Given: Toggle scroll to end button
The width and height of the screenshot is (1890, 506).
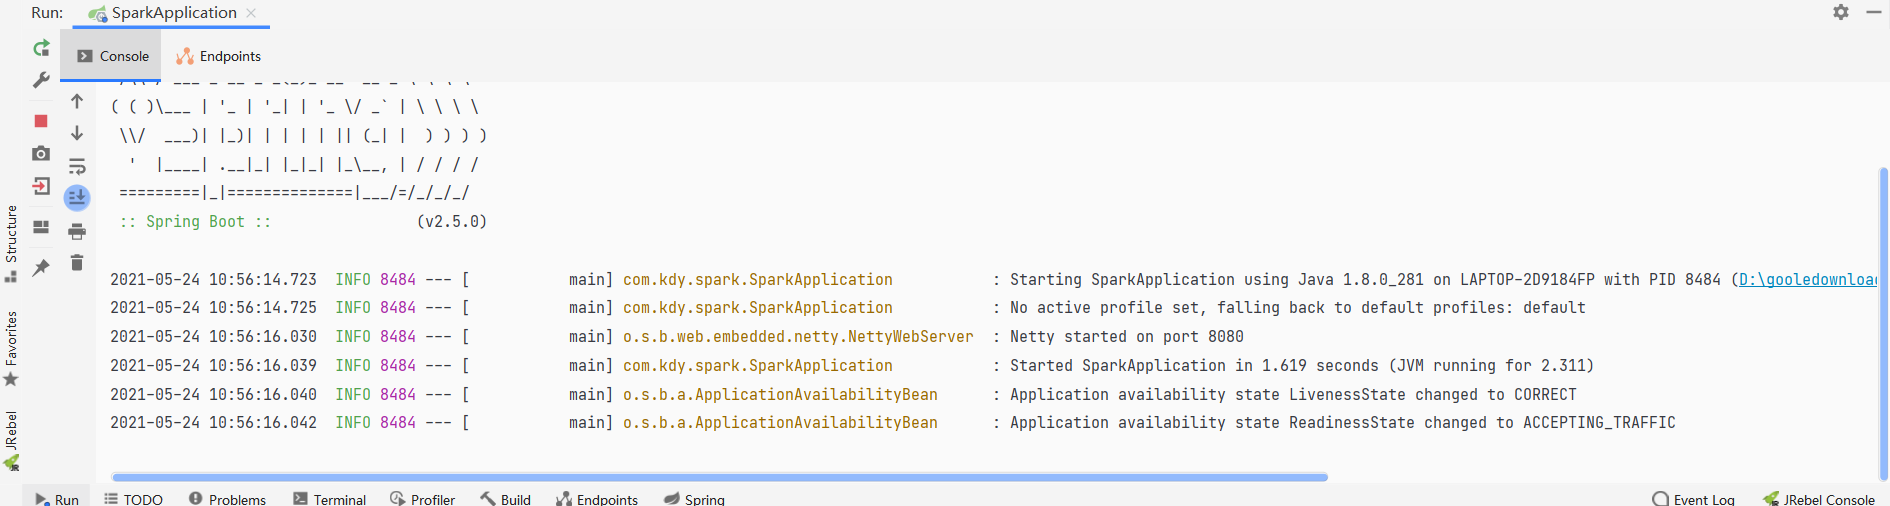Looking at the screenshot, I should point(77,198).
